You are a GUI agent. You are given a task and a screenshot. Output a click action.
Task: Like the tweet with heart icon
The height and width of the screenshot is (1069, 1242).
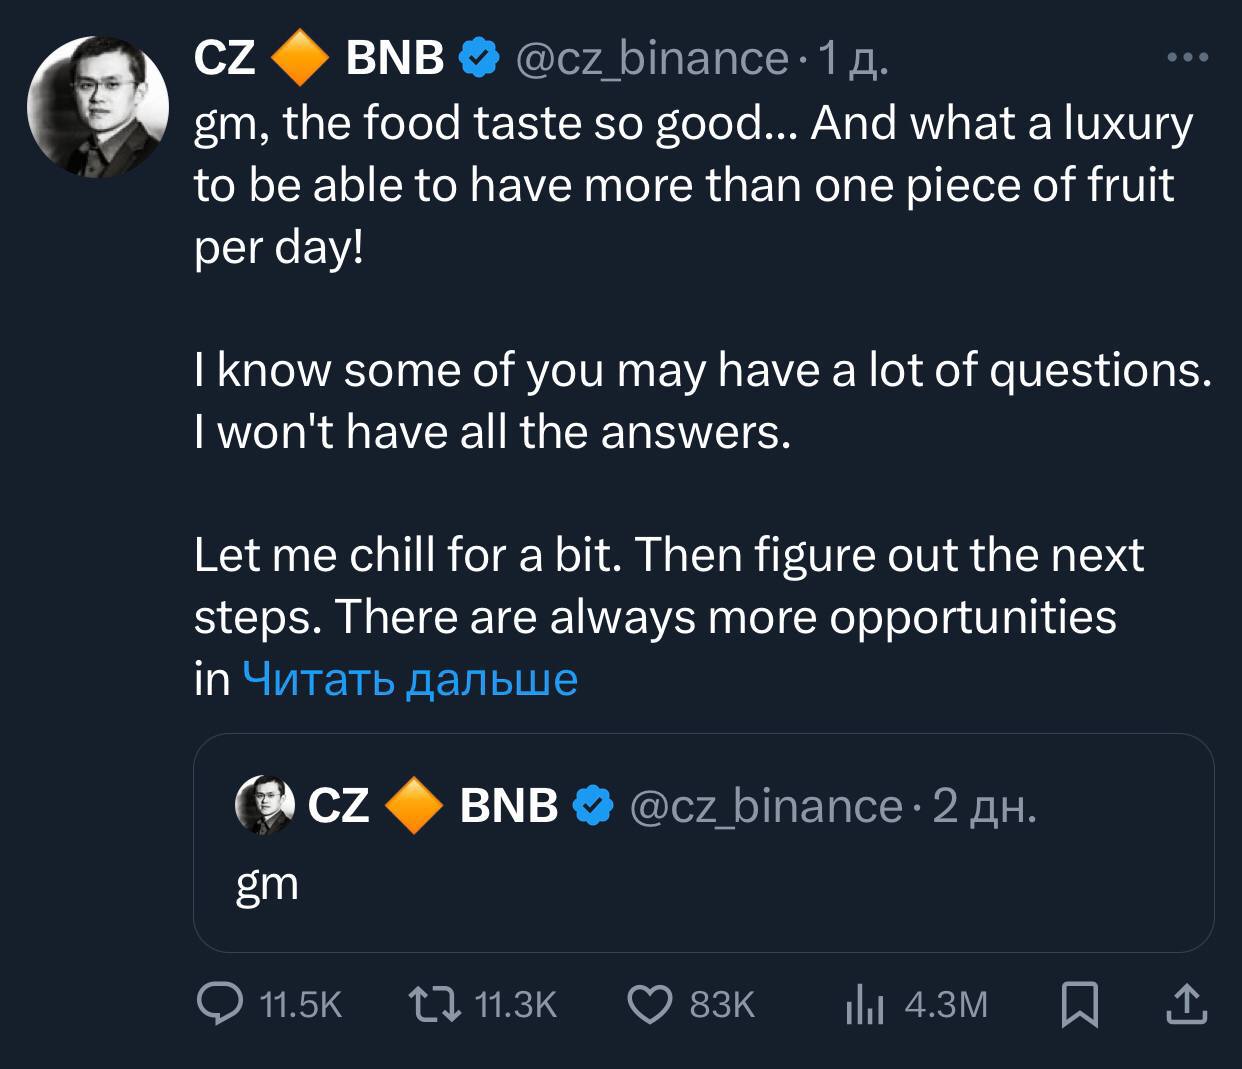pyautogui.click(x=649, y=1004)
